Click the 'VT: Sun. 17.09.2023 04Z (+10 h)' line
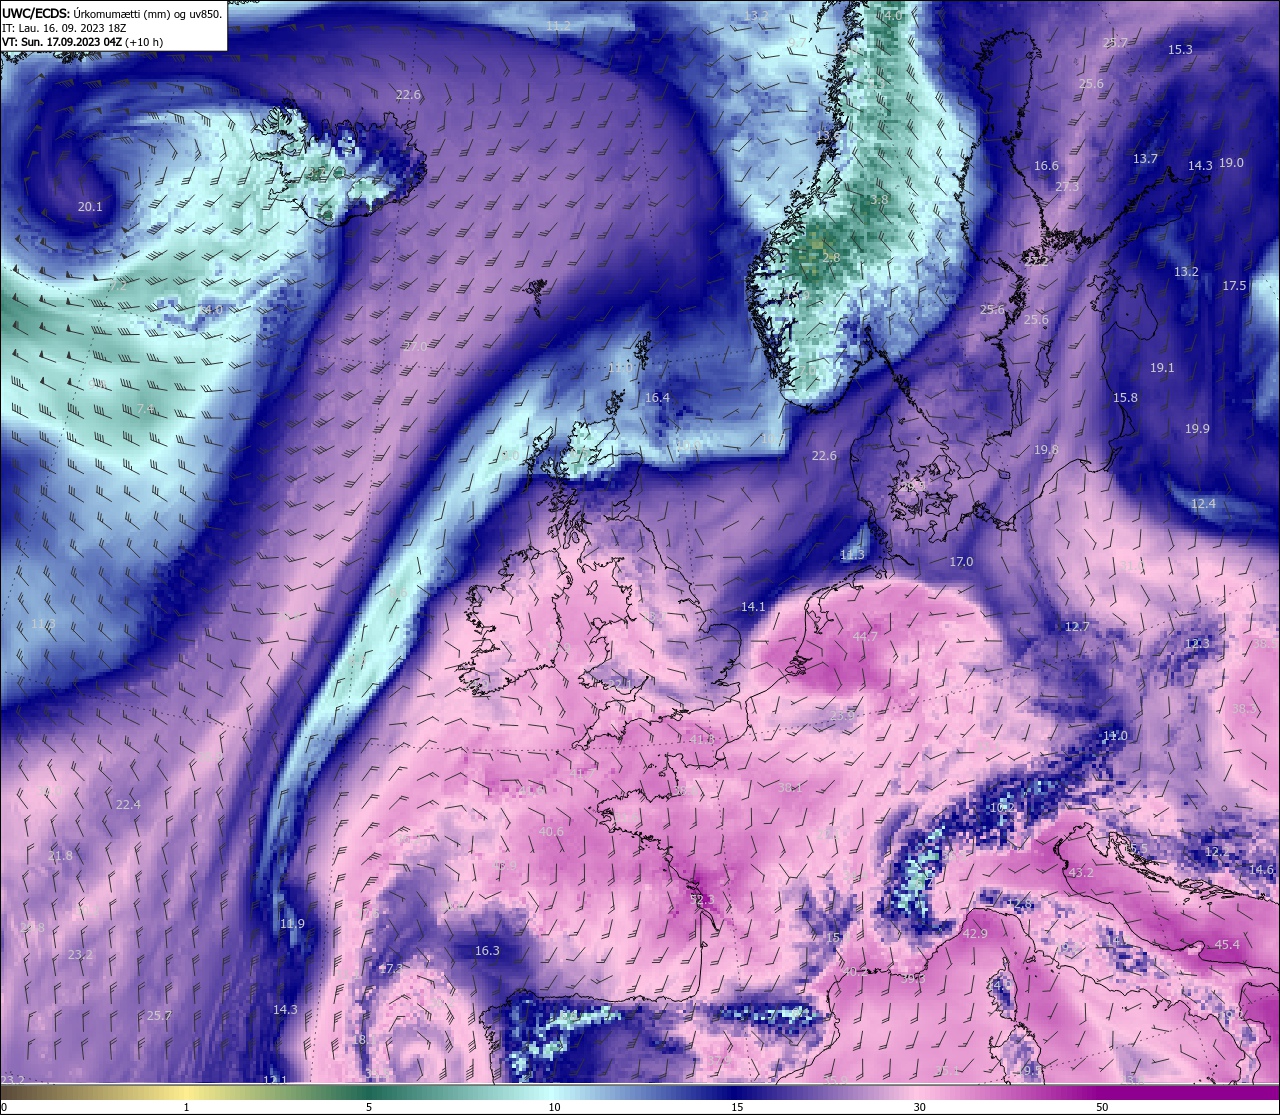 coord(83,42)
